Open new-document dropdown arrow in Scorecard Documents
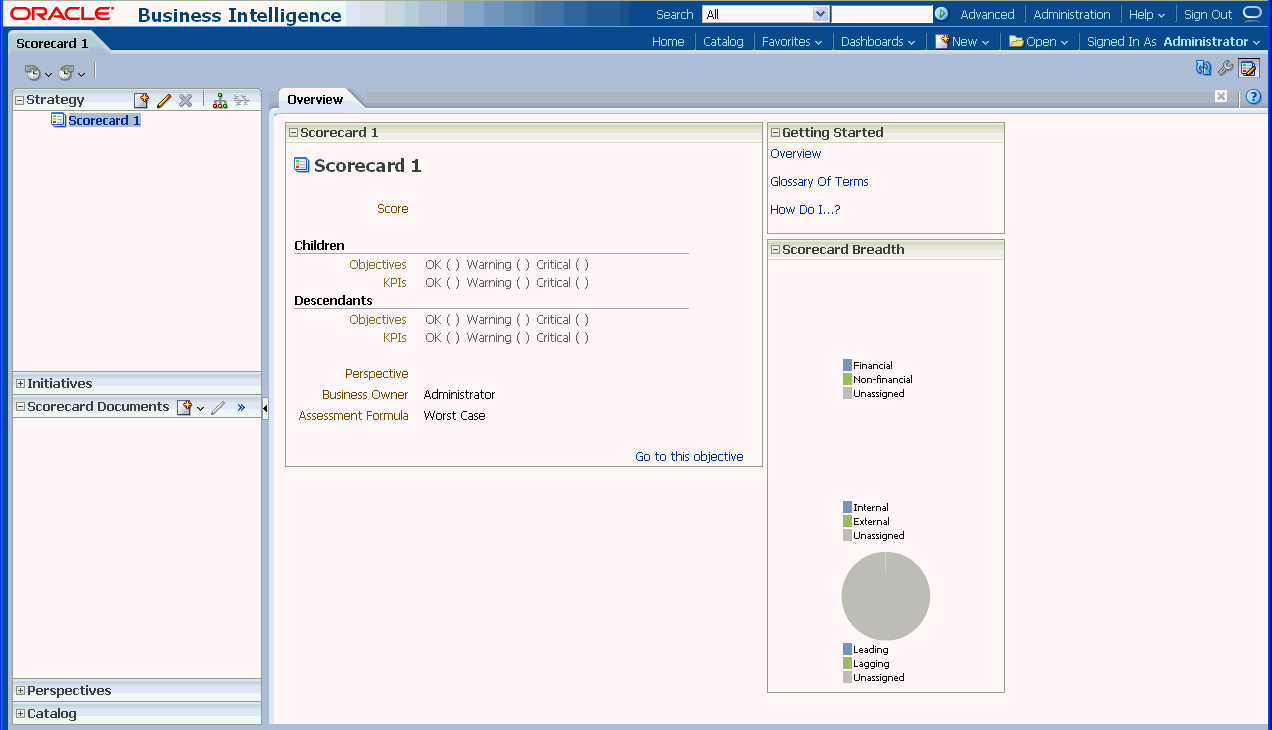Image resolution: width=1272 pixels, height=730 pixels. tap(200, 408)
